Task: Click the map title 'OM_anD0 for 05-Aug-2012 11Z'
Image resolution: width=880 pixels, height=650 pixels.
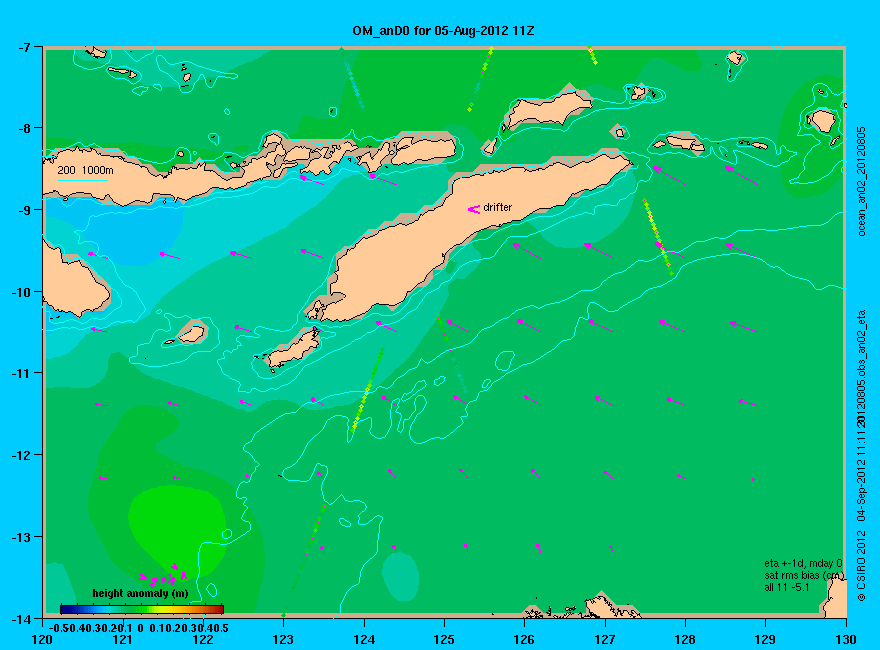Action: pos(443,31)
